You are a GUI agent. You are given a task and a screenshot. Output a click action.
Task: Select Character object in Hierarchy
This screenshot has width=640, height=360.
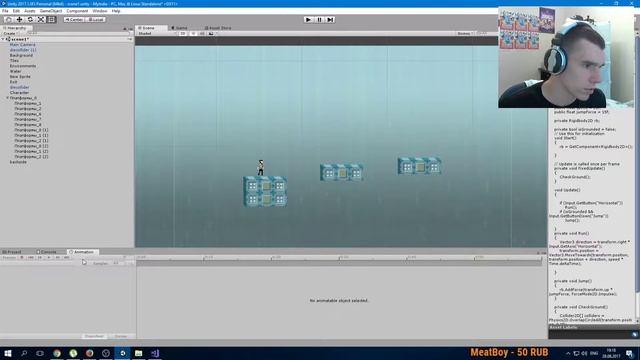(x=19, y=93)
